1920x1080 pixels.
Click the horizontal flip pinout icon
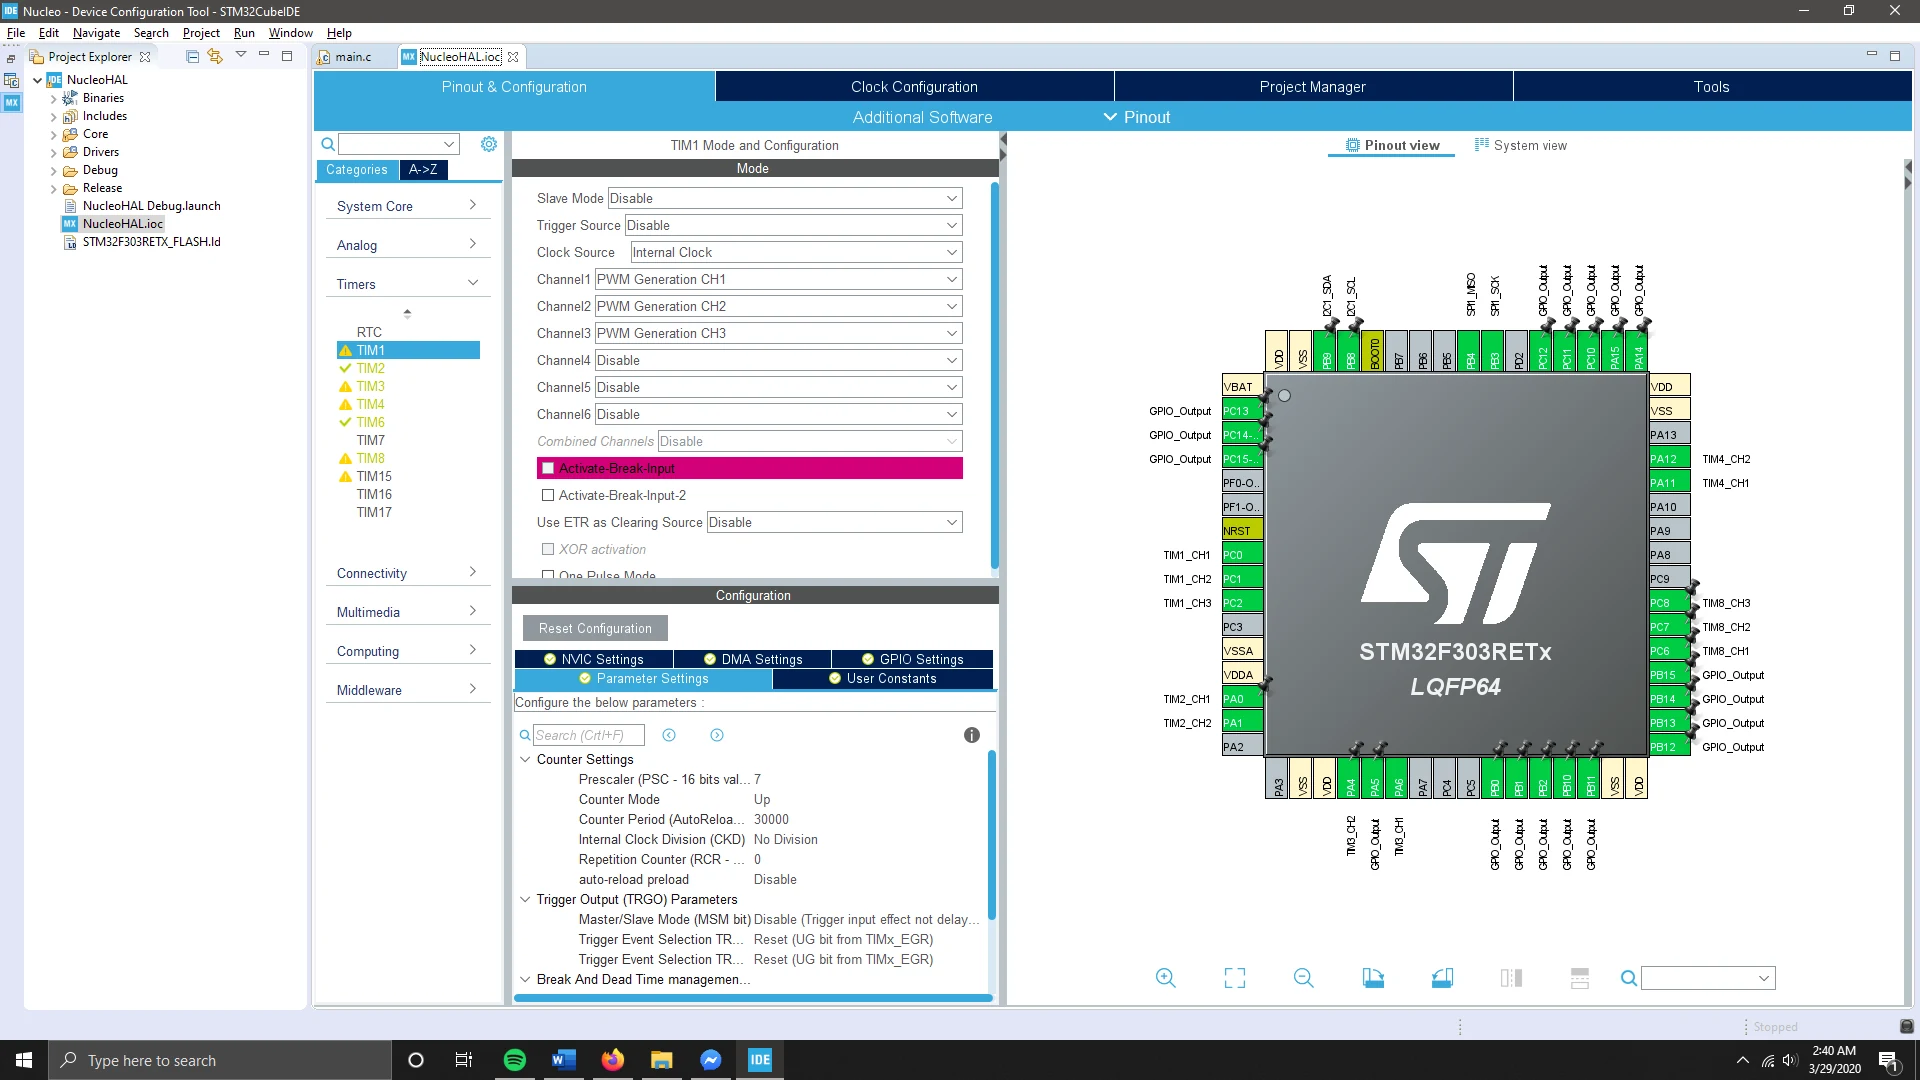click(1511, 978)
